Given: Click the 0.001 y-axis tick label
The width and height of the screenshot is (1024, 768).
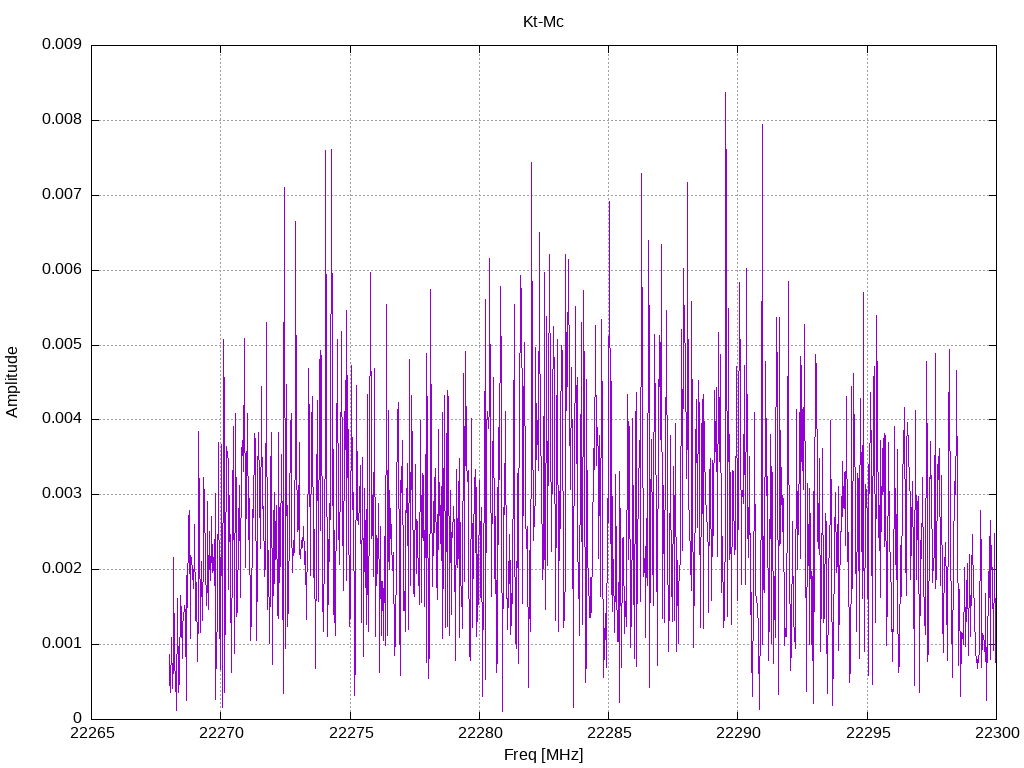Looking at the screenshot, I should pos(62,643).
